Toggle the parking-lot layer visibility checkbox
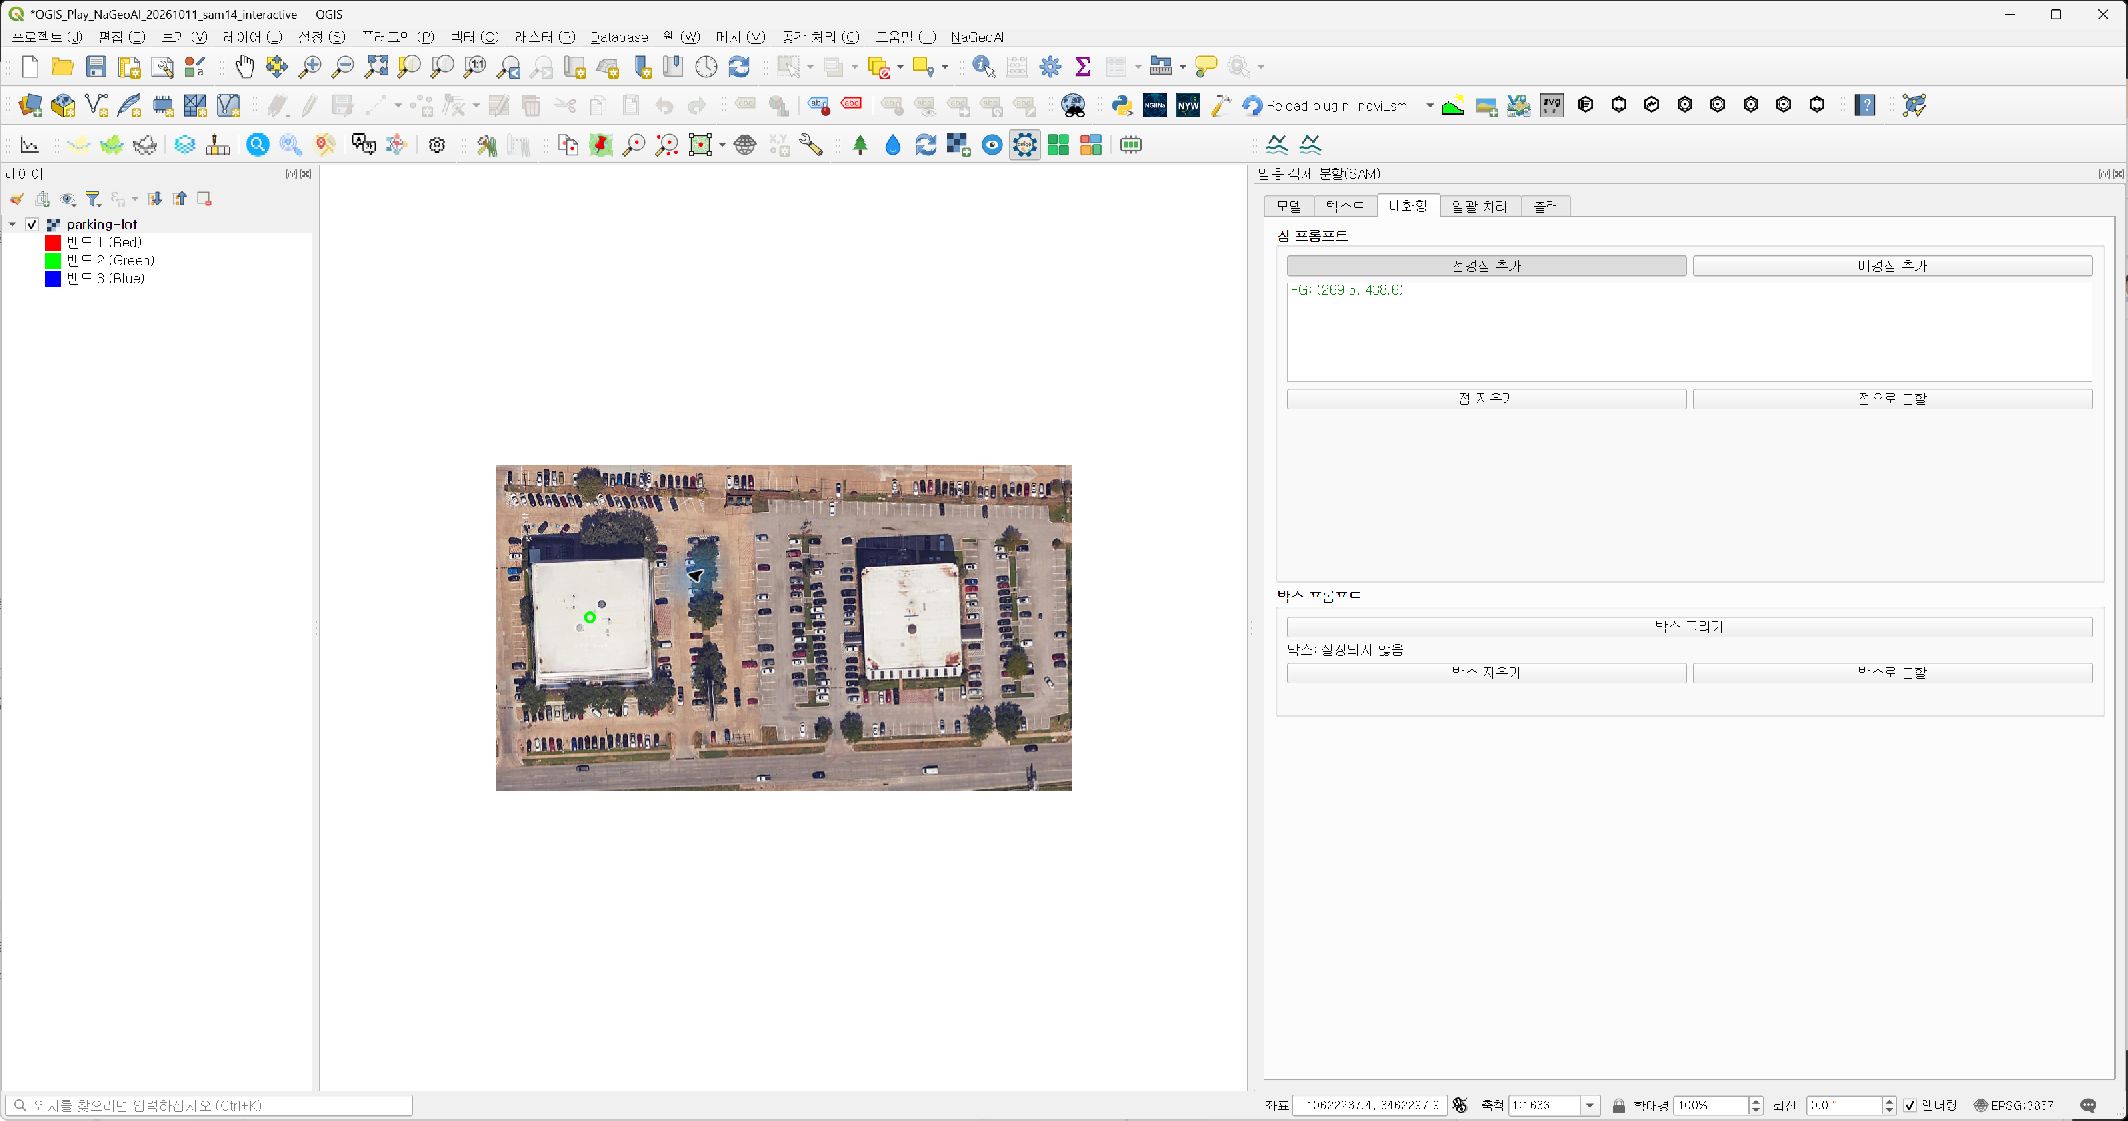 coord(32,224)
